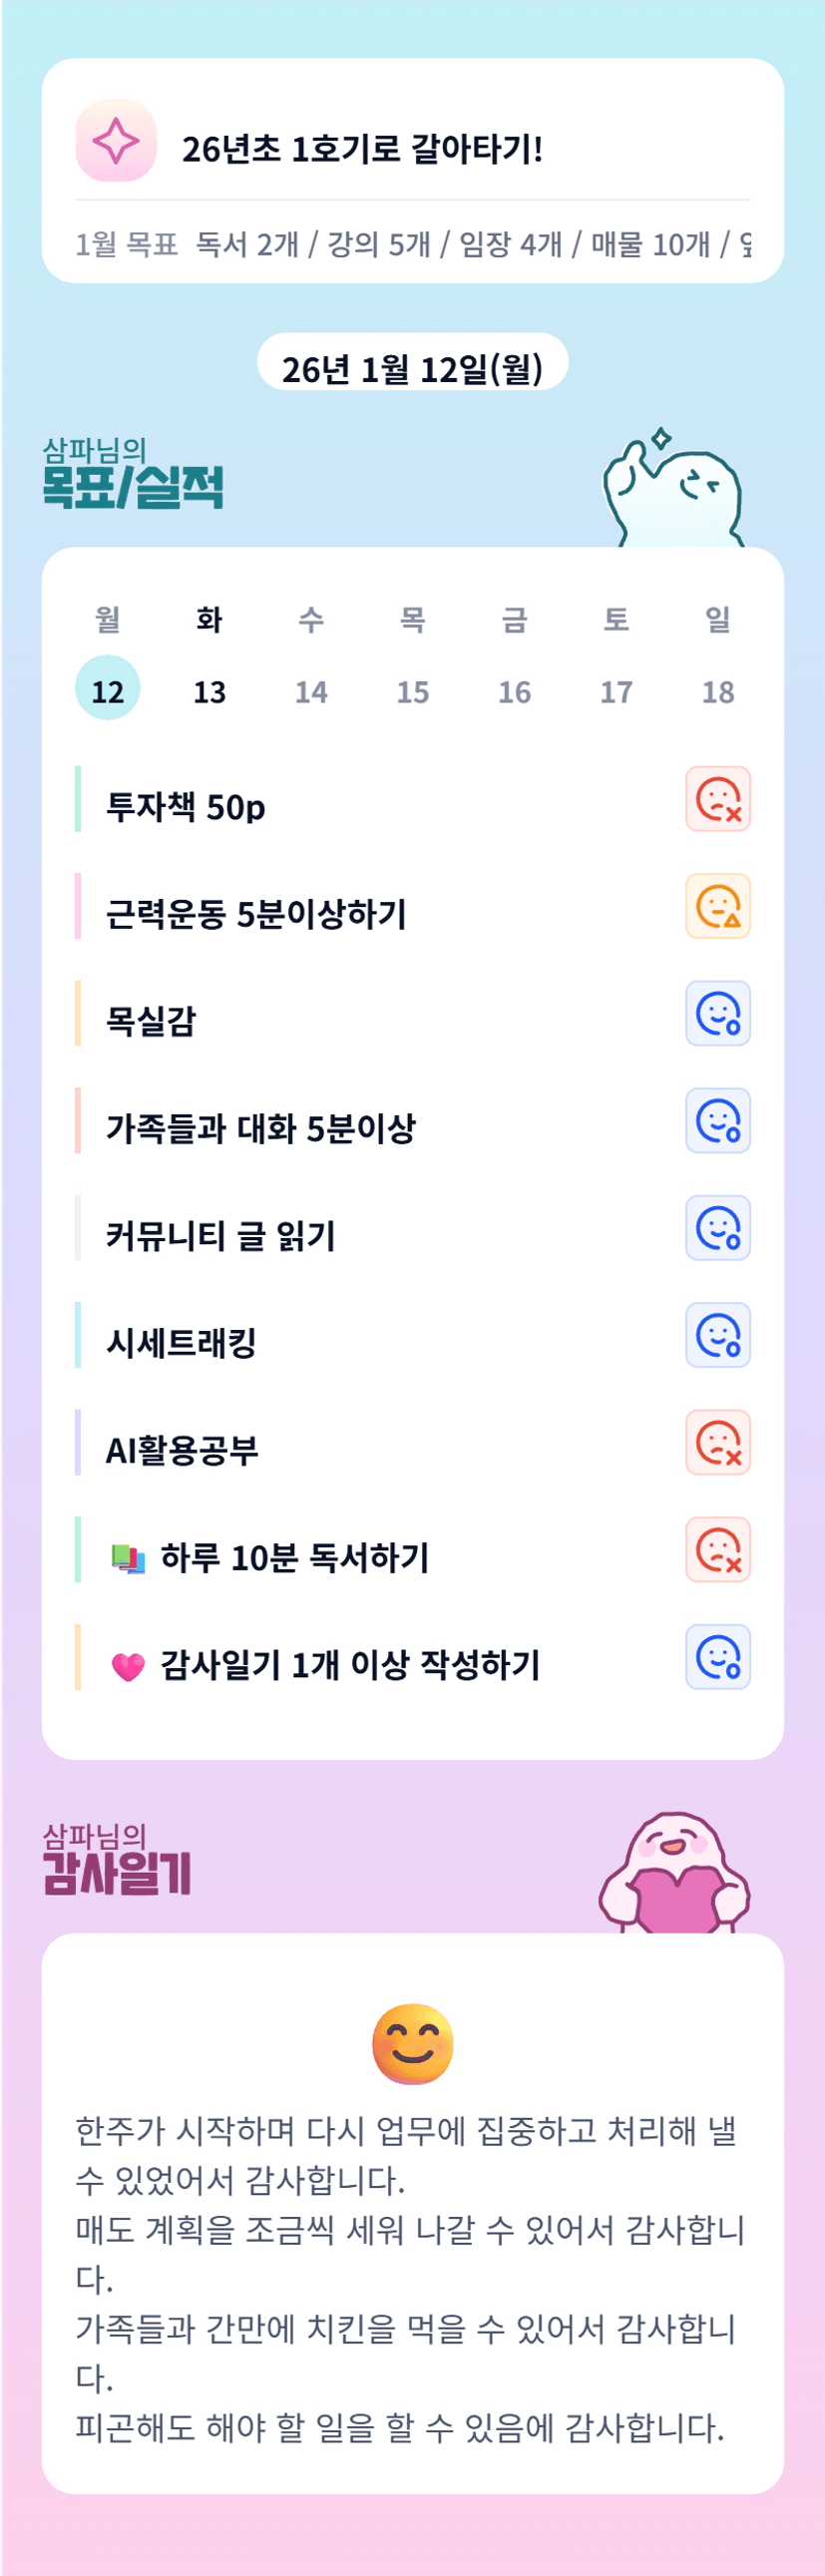
Task: Click the pink sparkle star icon
Action: click(x=116, y=141)
